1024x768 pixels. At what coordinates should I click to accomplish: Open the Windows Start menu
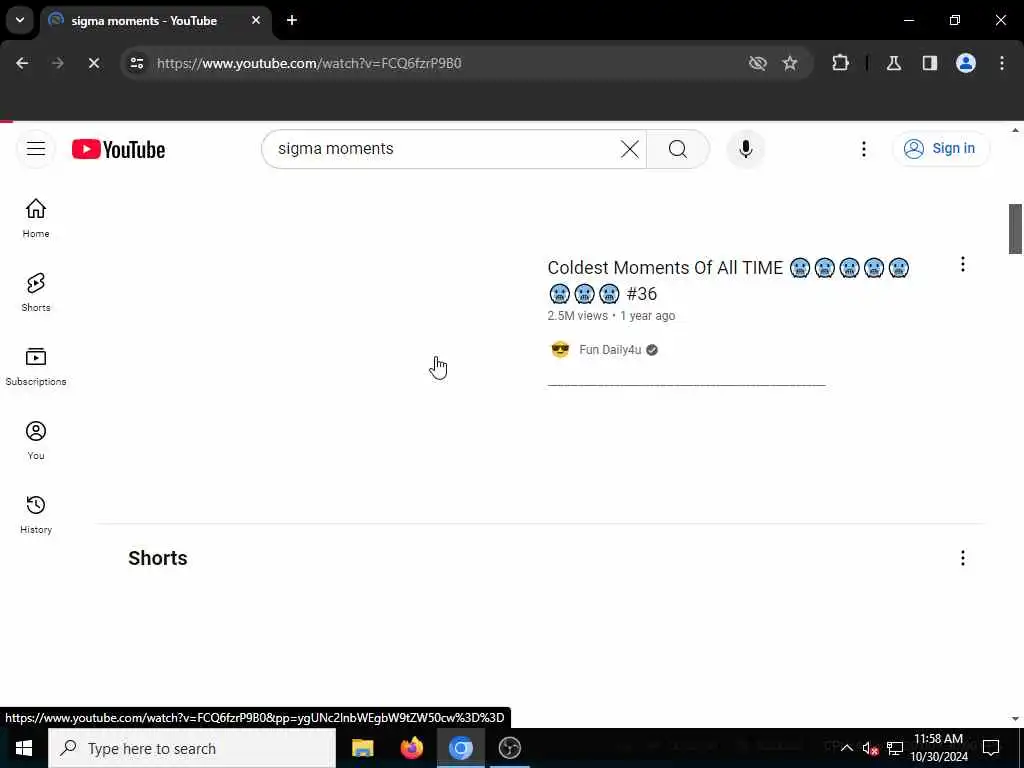[24, 748]
